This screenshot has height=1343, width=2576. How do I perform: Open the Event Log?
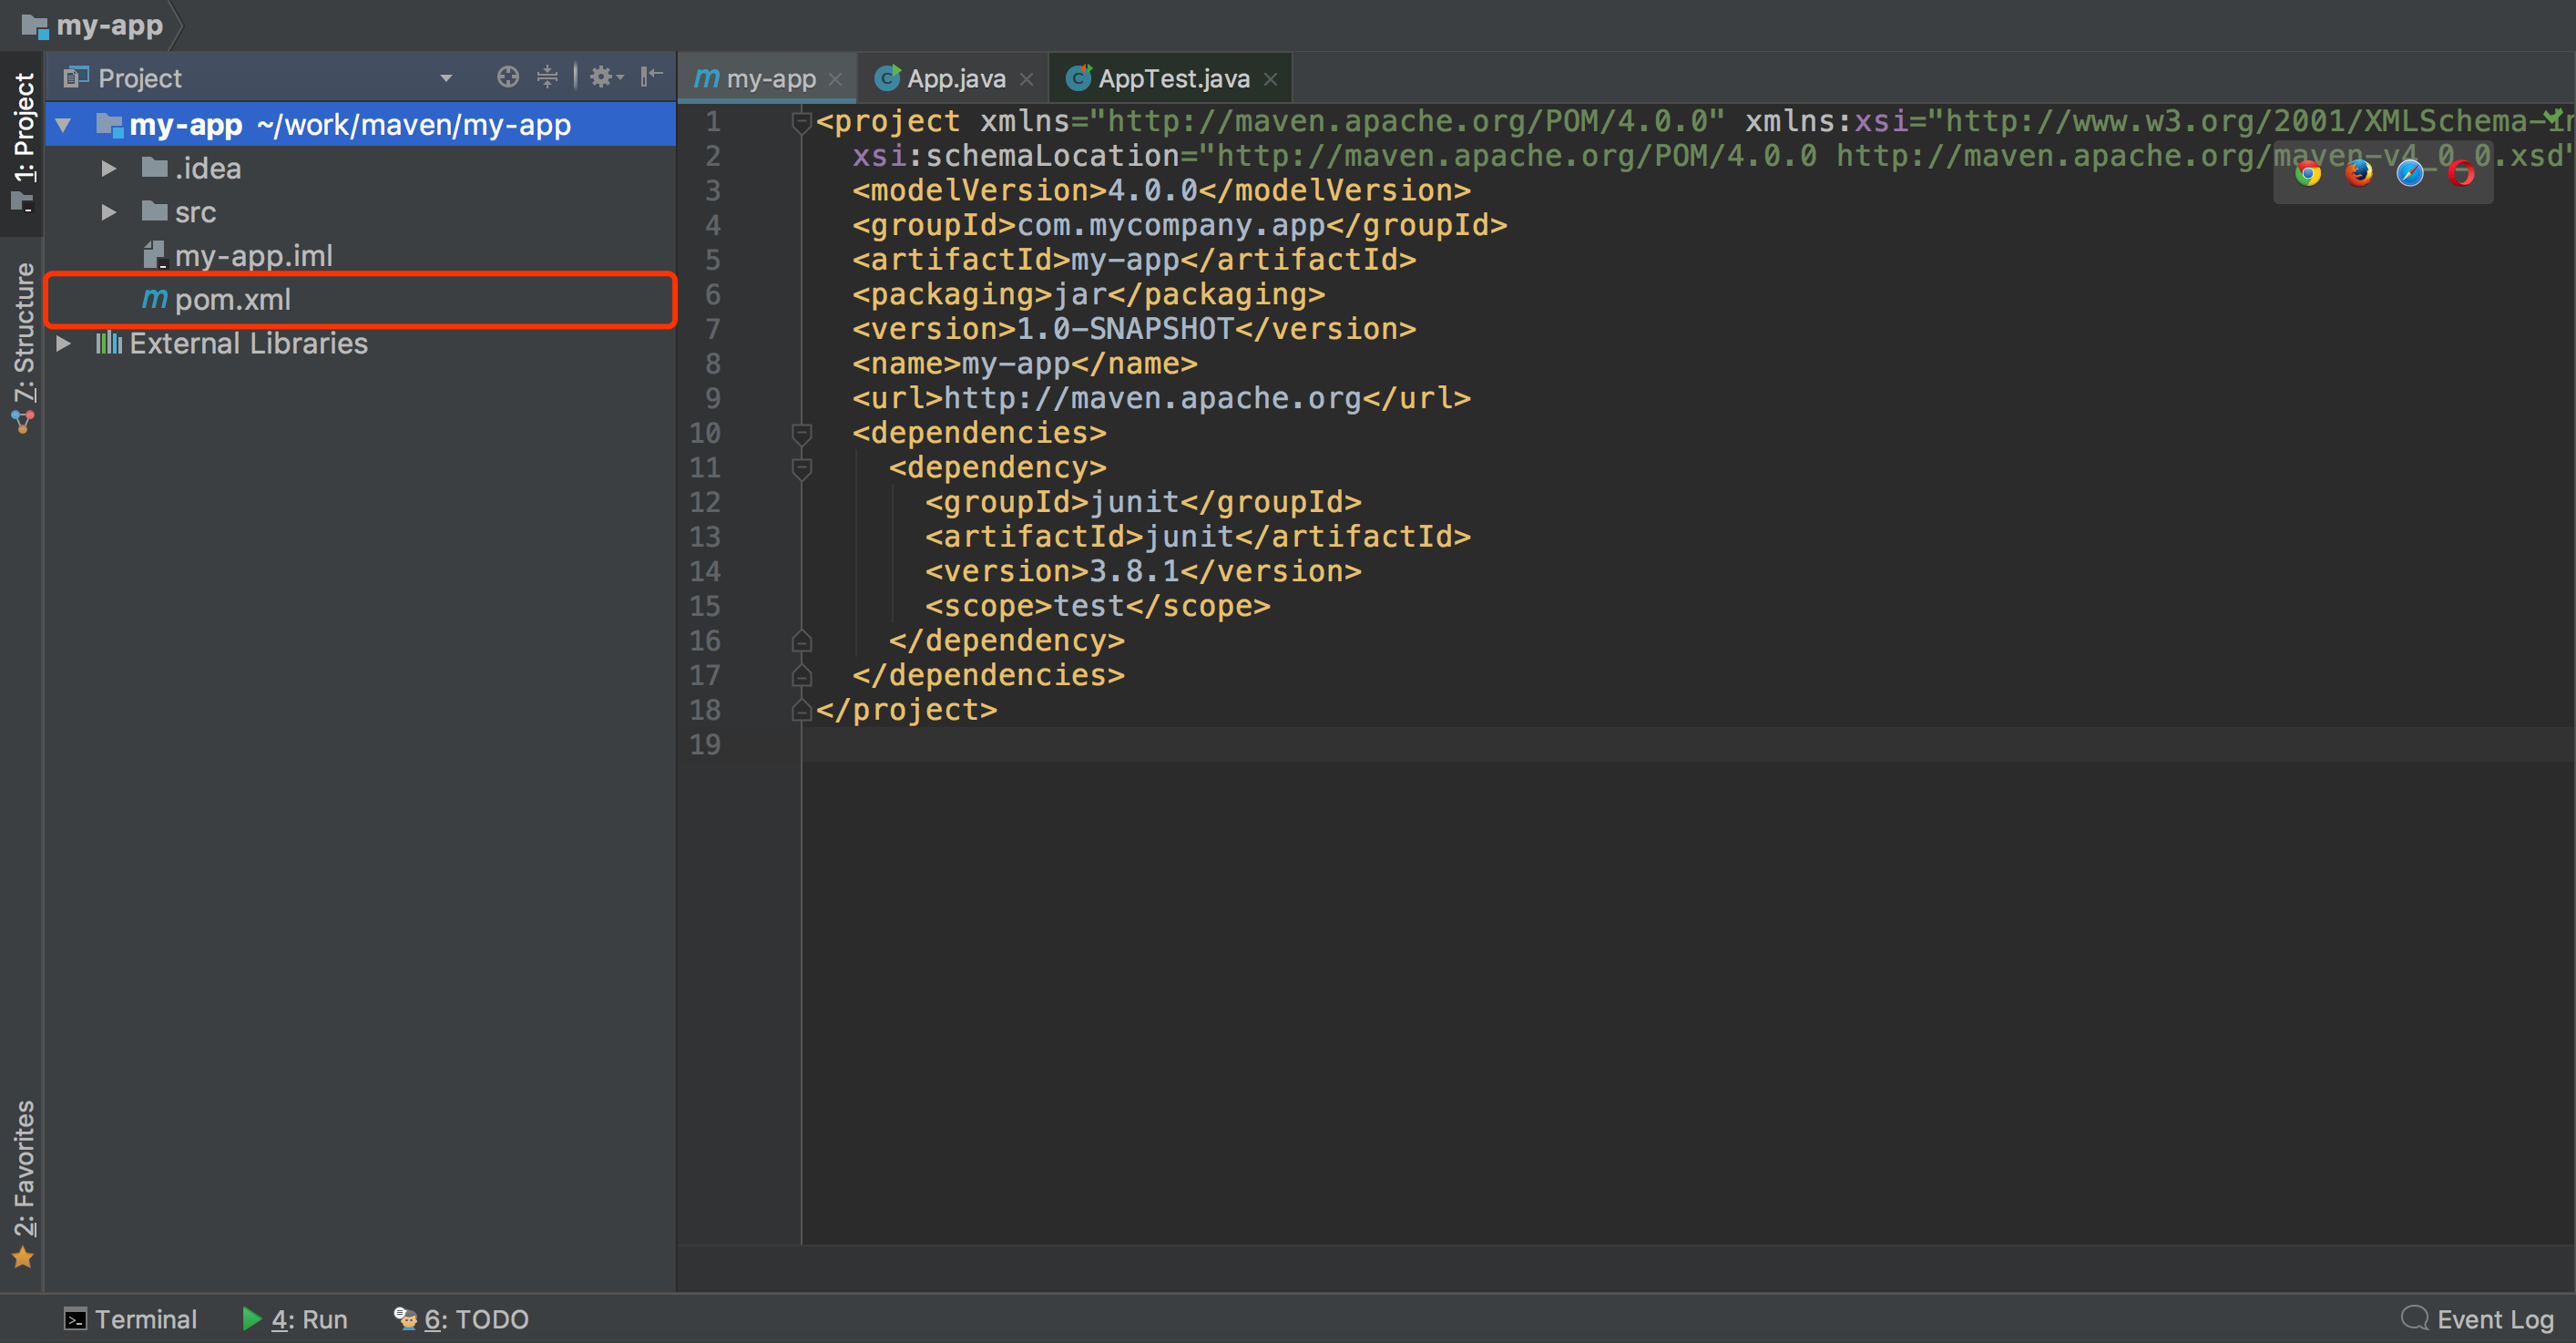(2478, 1319)
